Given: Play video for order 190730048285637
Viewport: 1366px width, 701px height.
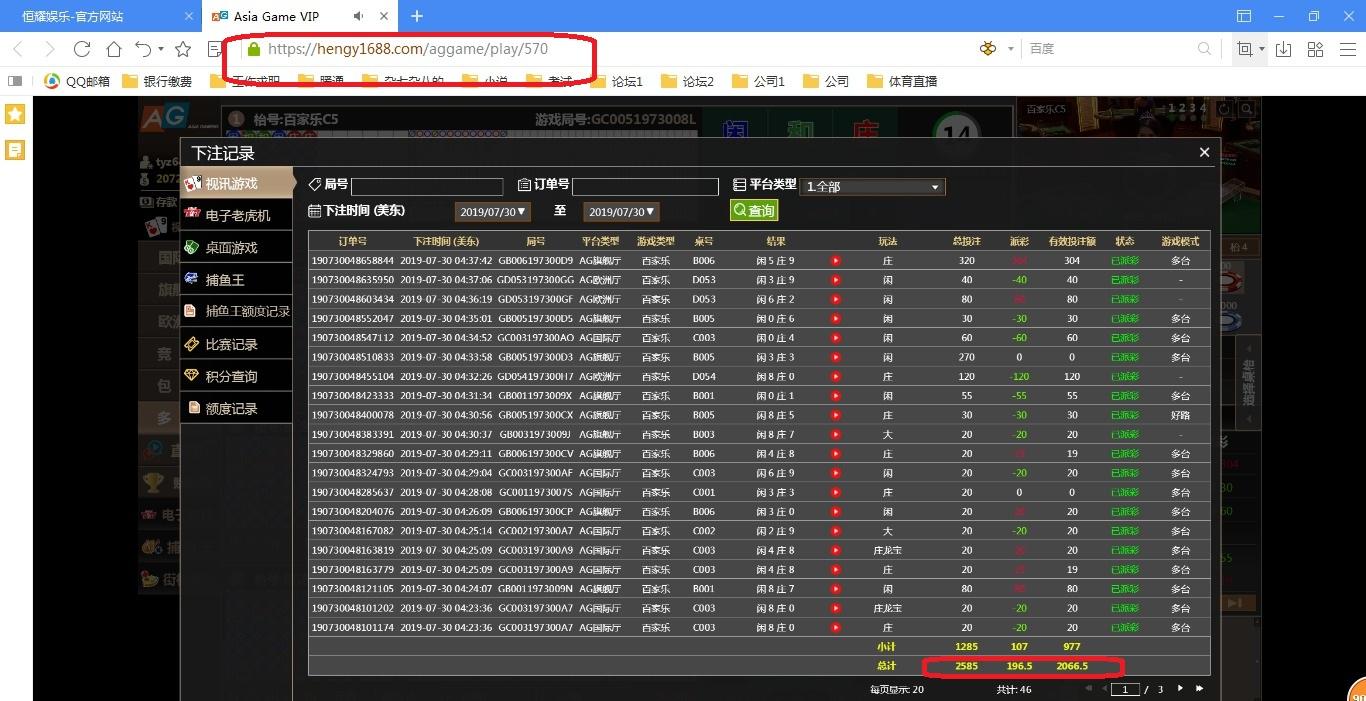Looking at the screenshot, I should point(836,493).
